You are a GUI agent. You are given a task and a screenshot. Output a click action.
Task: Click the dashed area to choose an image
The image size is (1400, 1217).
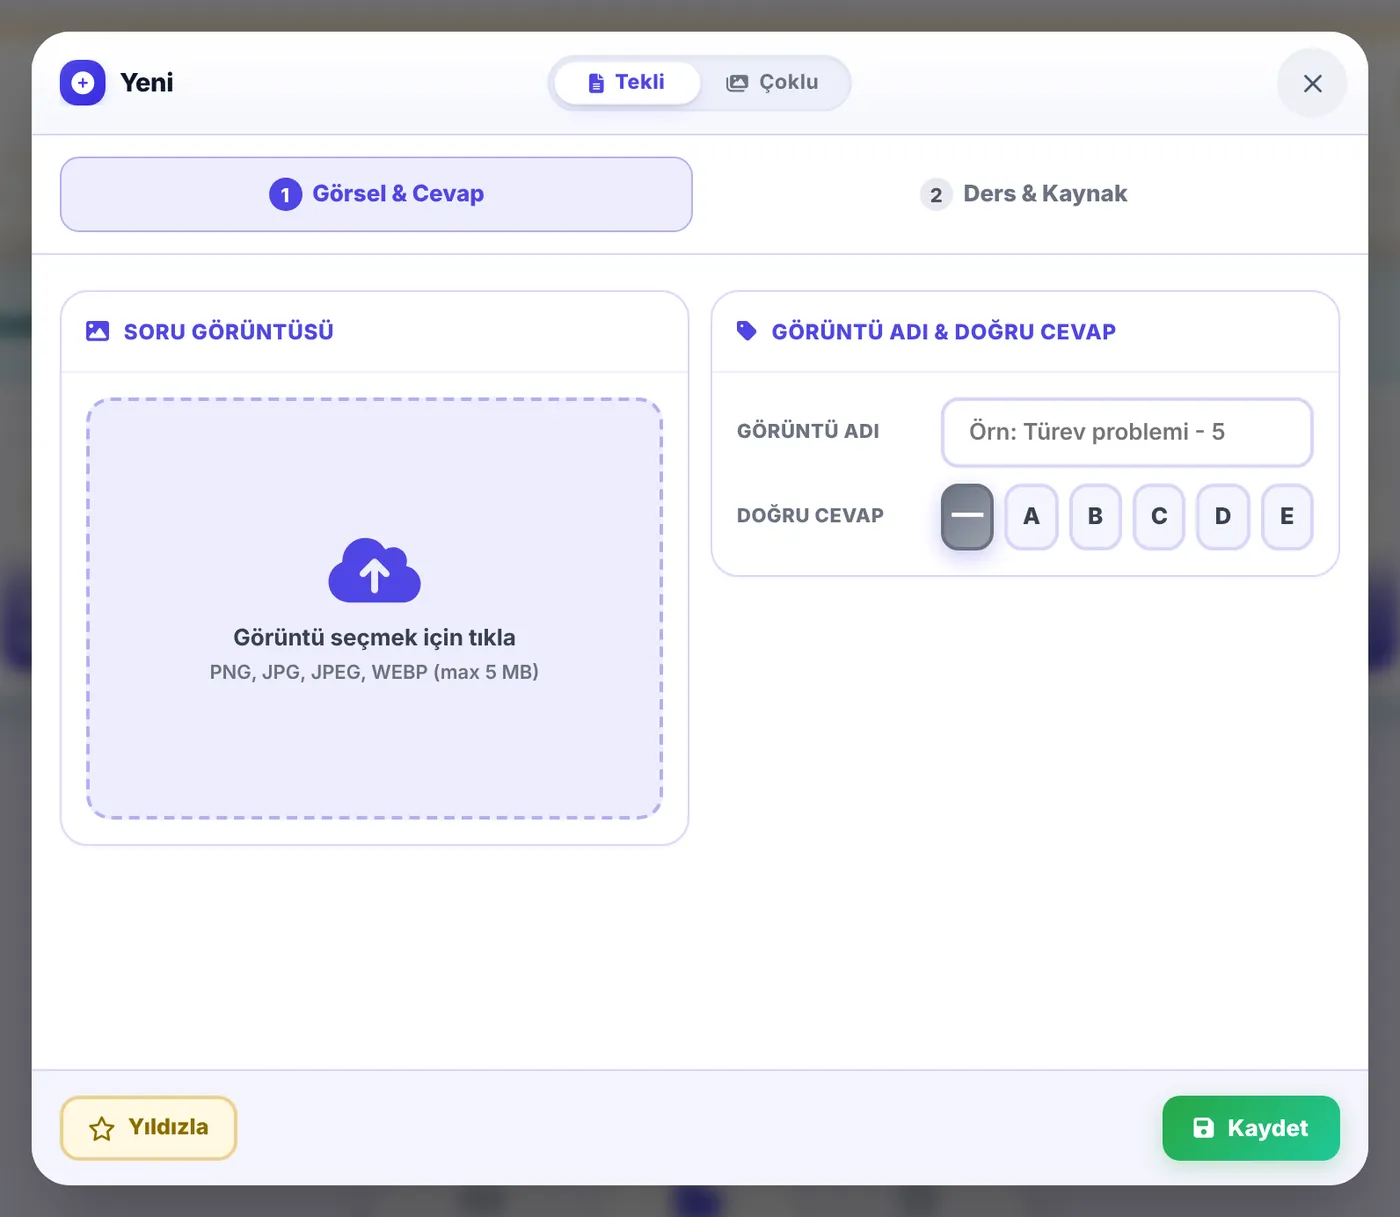coord(375,608)
